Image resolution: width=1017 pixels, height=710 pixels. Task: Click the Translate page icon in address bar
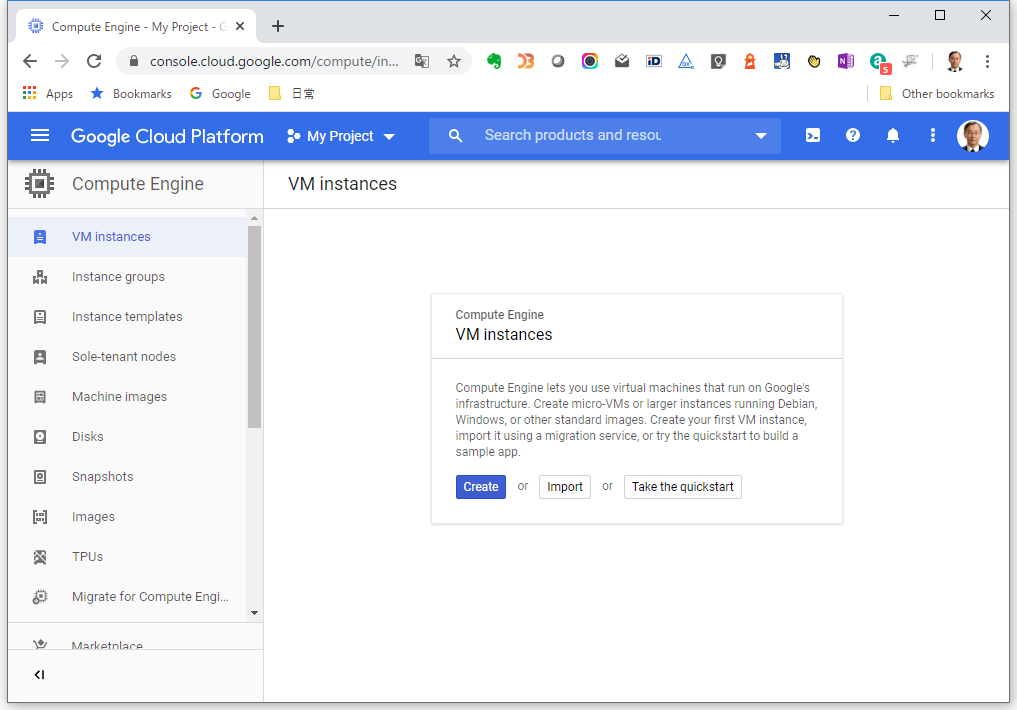click(422, 61)
